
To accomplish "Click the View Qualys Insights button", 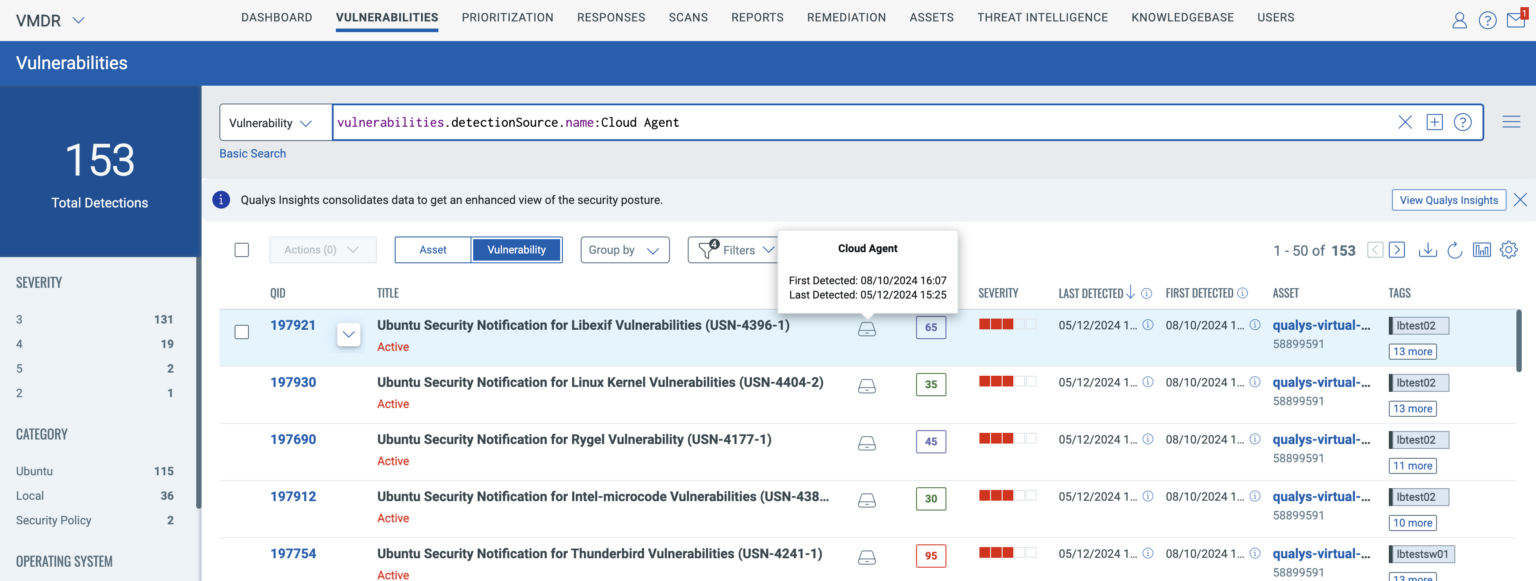I will pos(1448,200).
